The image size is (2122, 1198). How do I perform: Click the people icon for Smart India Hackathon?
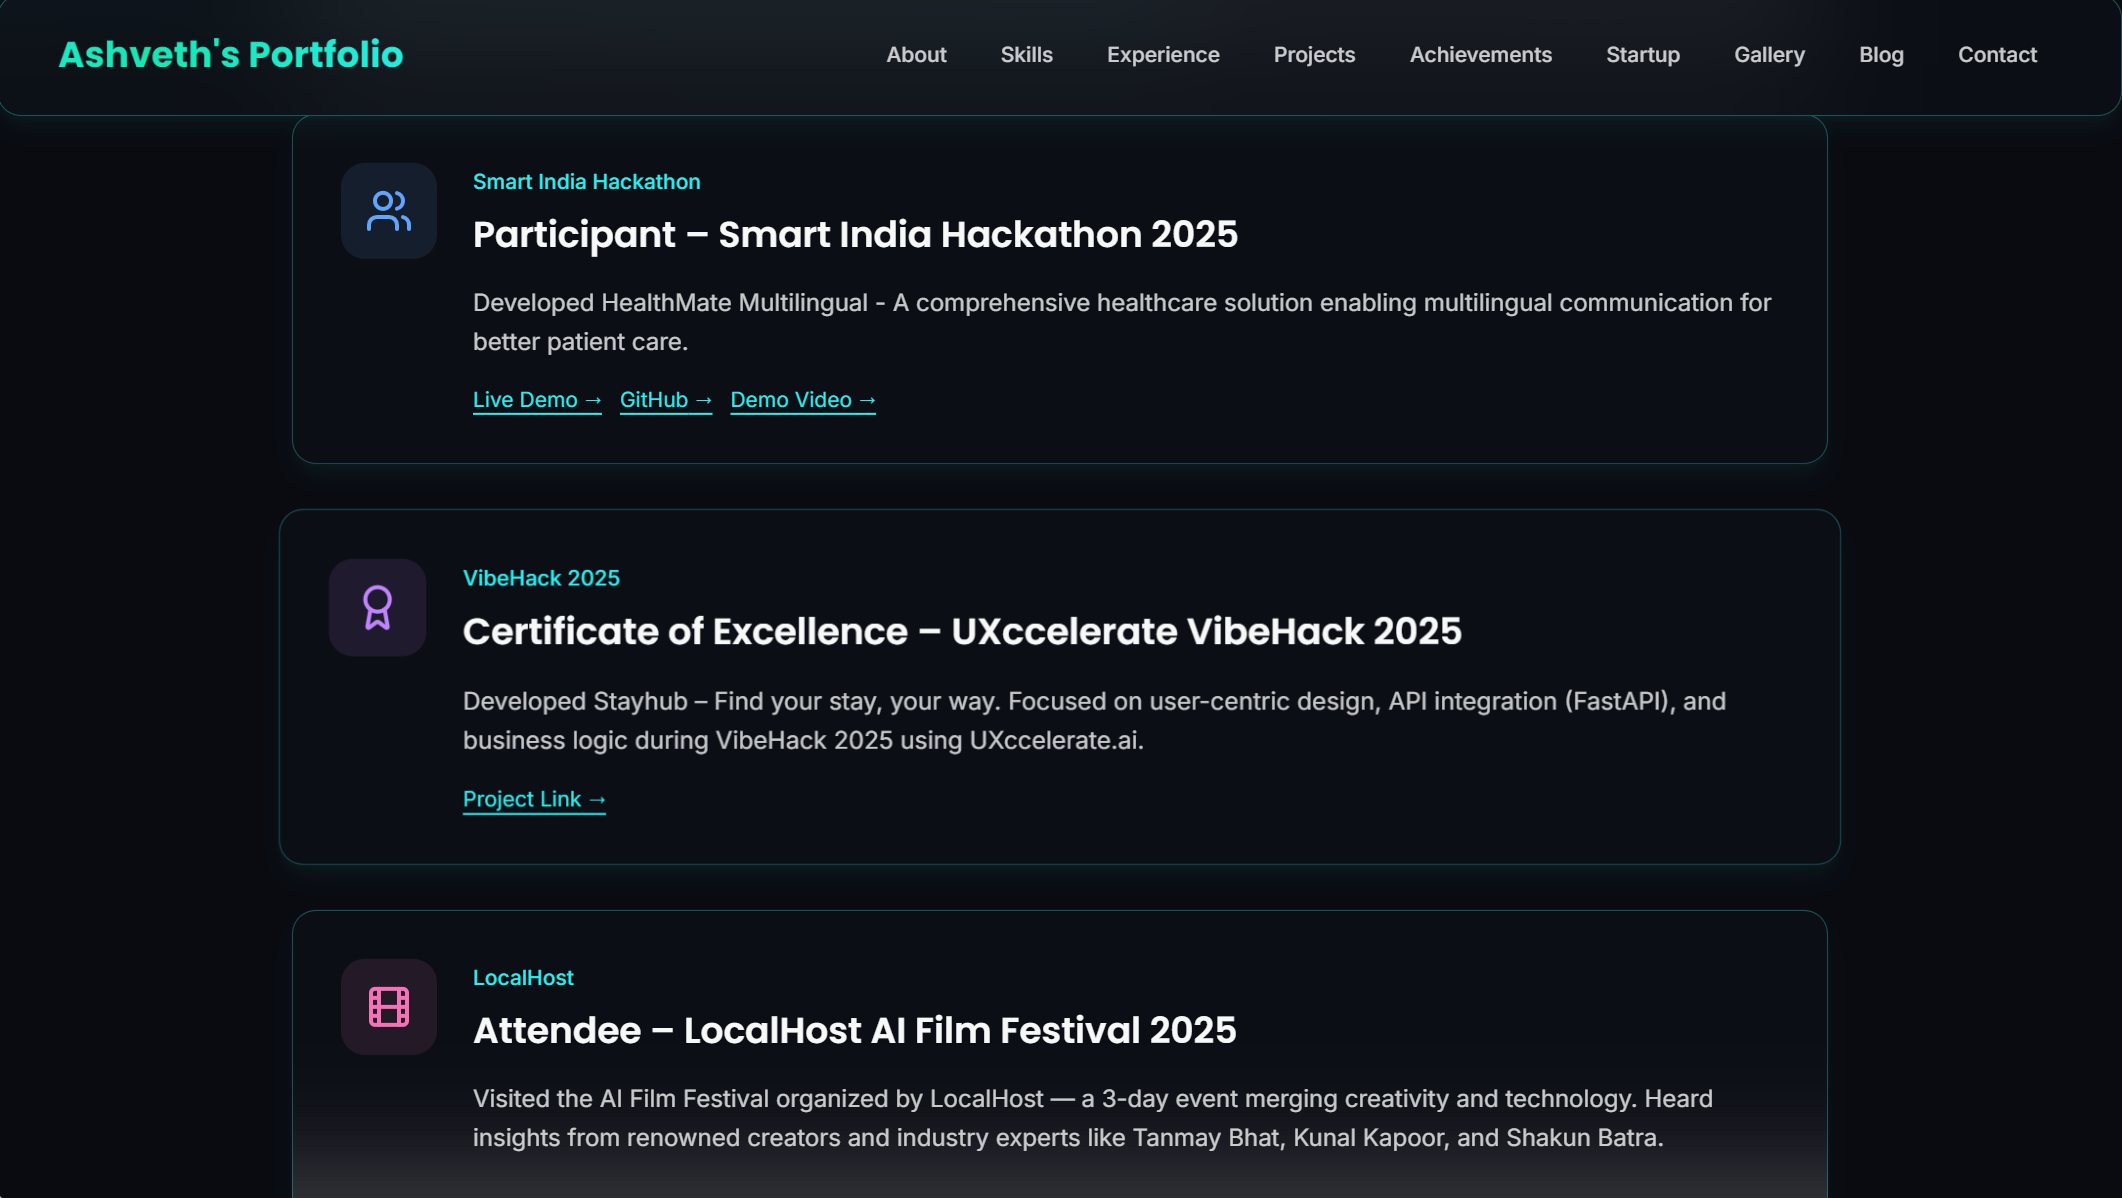coord(388,211)
